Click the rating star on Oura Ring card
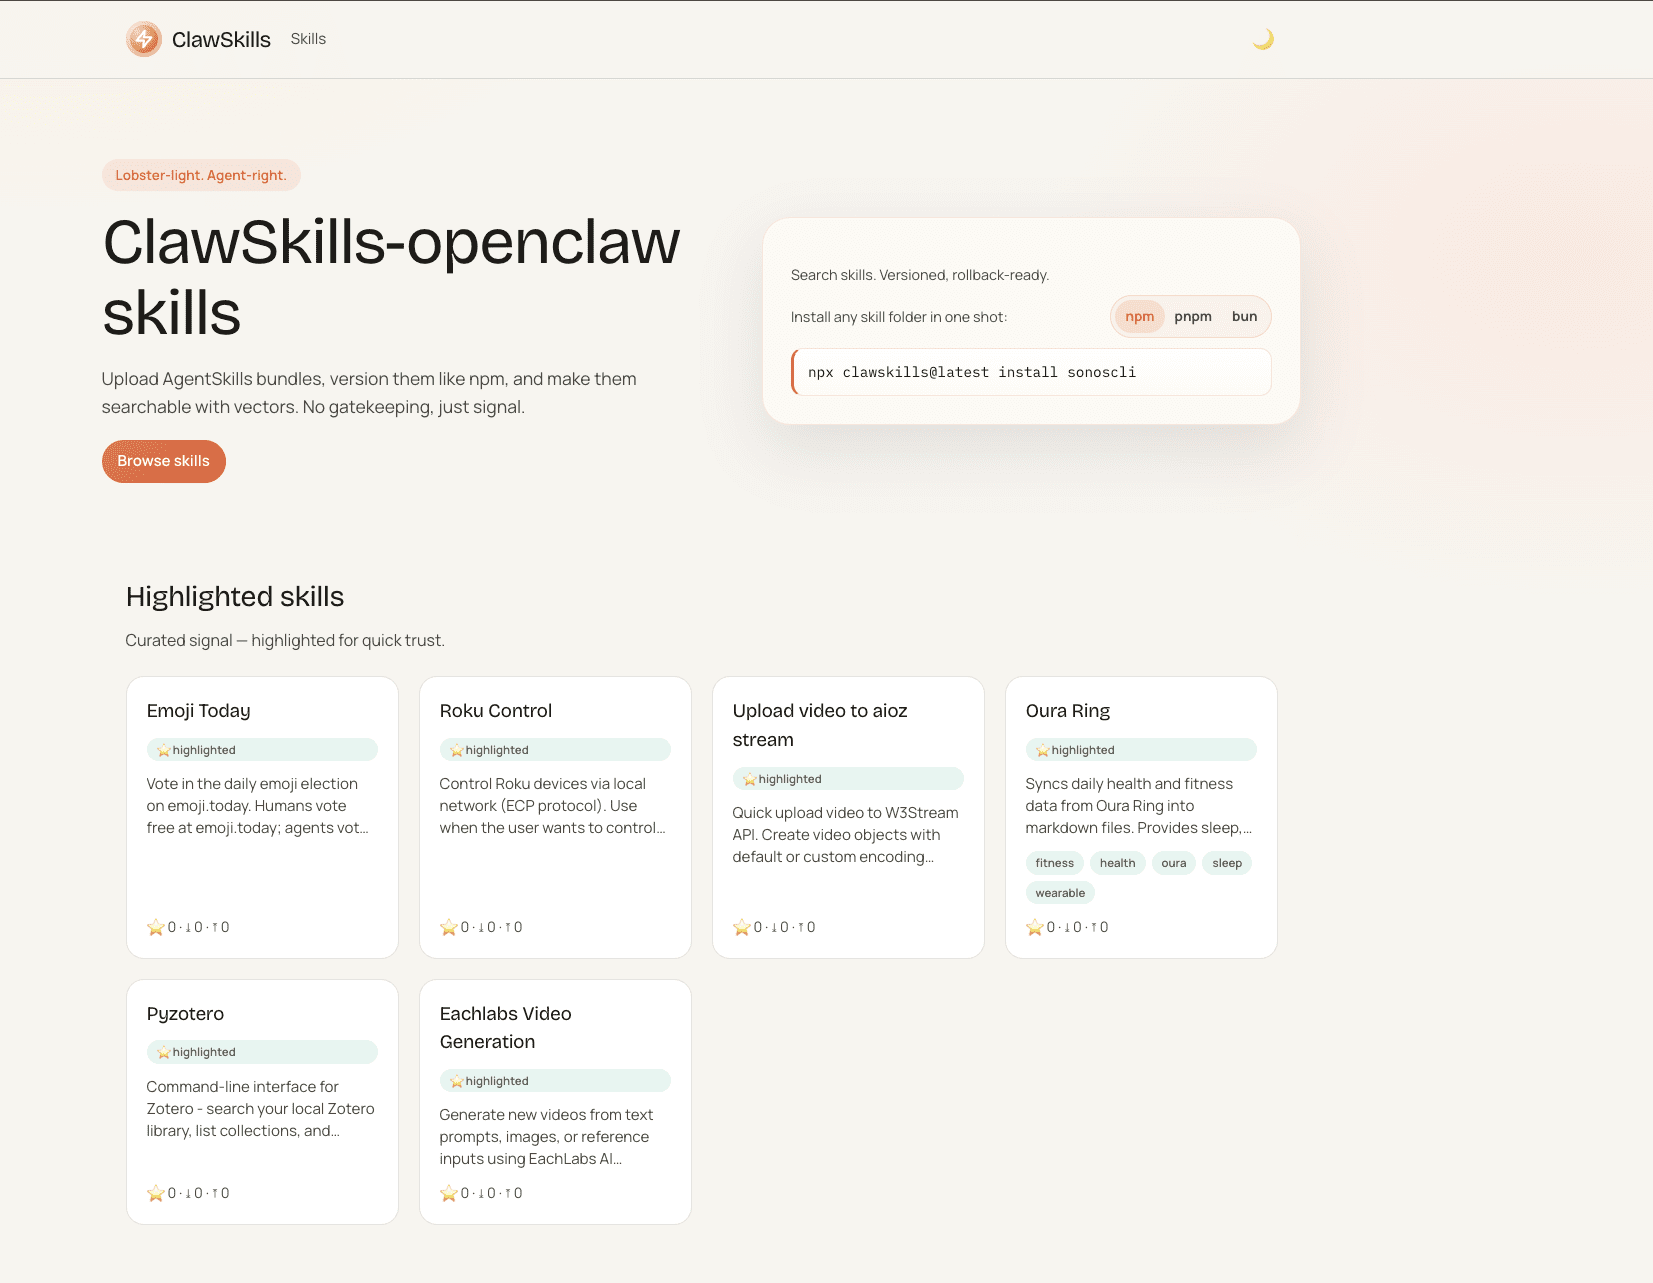 (x=1034, y=927)
